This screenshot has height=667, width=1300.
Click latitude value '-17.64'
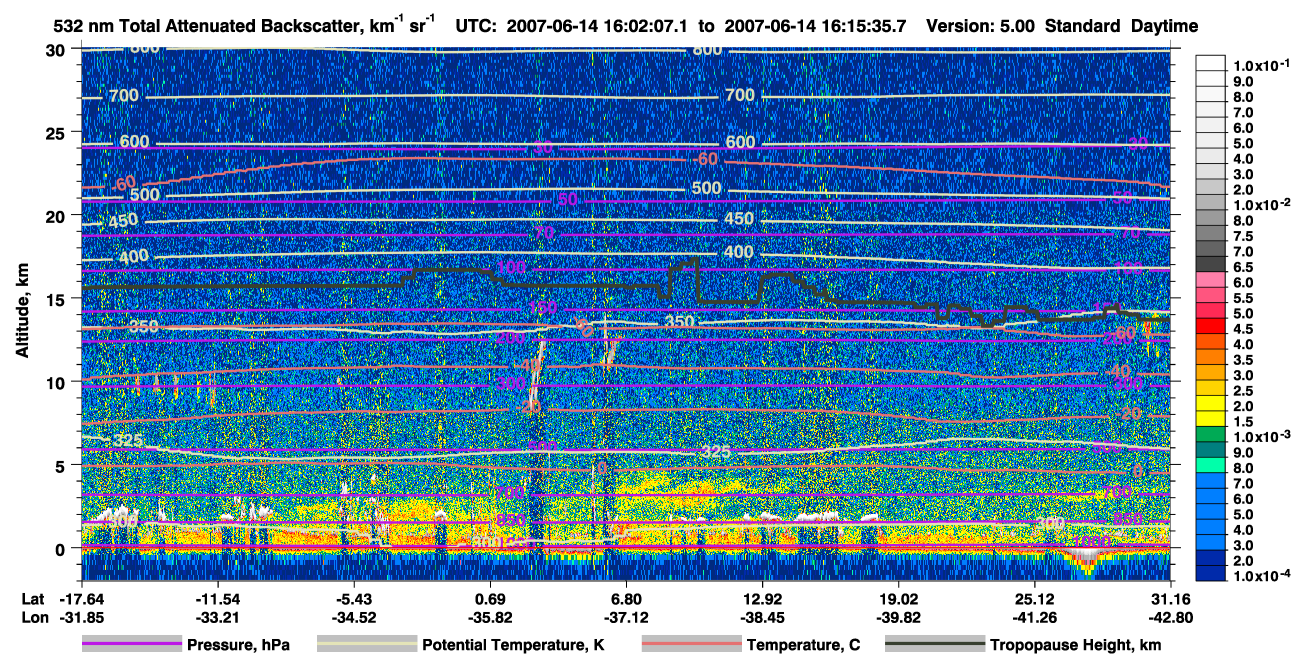tap(81, 598)
